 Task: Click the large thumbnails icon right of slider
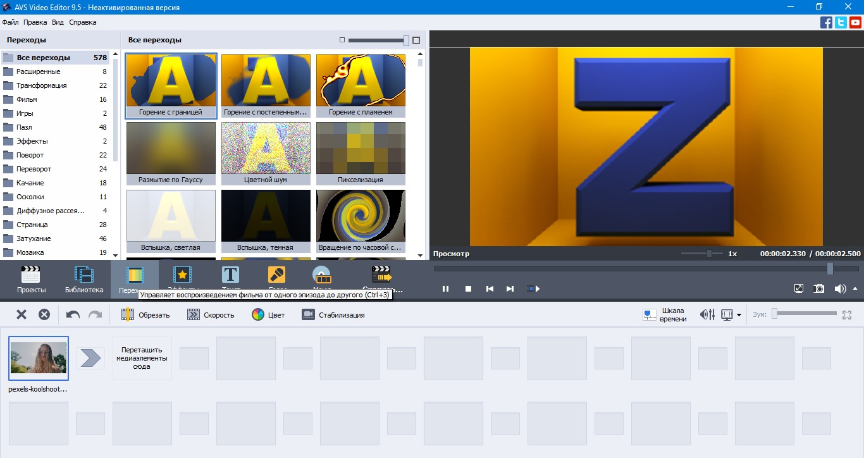click(416, 40)
